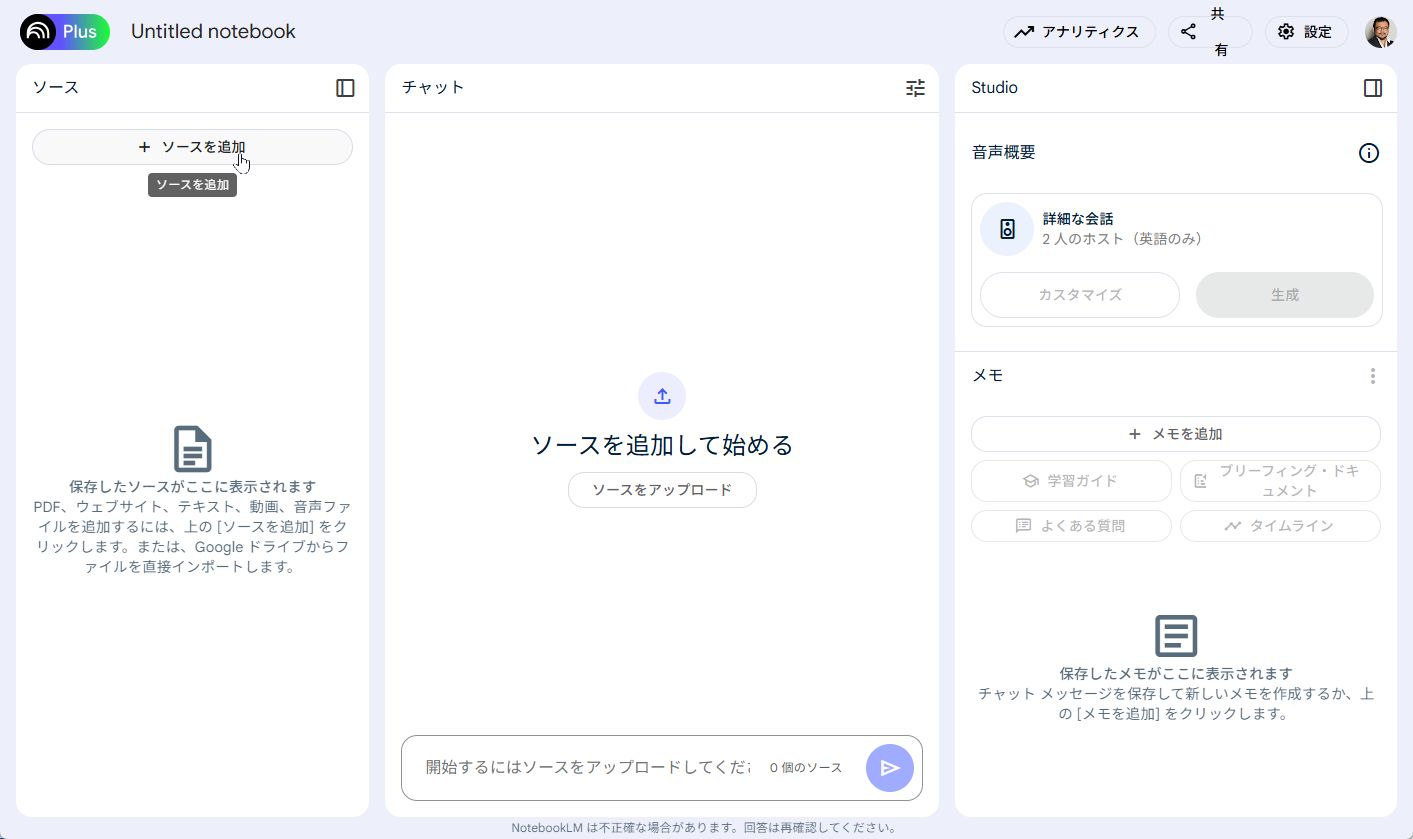Collapse the ソース panel
Image resolution: width=1413 pixels, height=839 pixels.
[344, 88]
